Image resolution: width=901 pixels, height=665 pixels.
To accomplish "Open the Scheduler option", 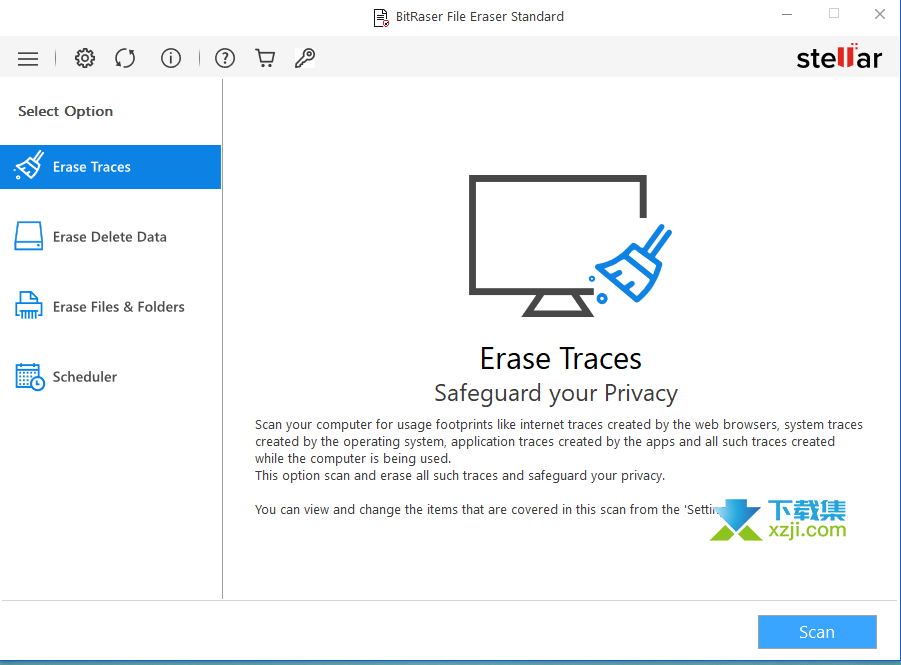I will click(110, 377).
